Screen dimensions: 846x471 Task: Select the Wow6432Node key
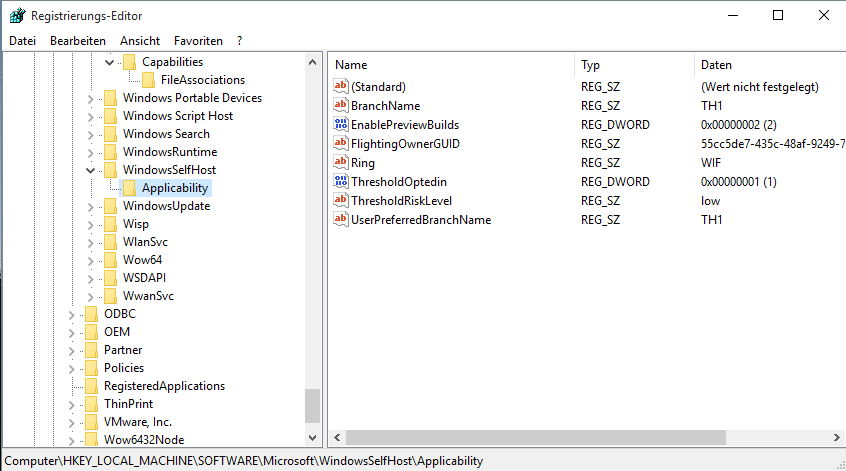click(144, 440)
